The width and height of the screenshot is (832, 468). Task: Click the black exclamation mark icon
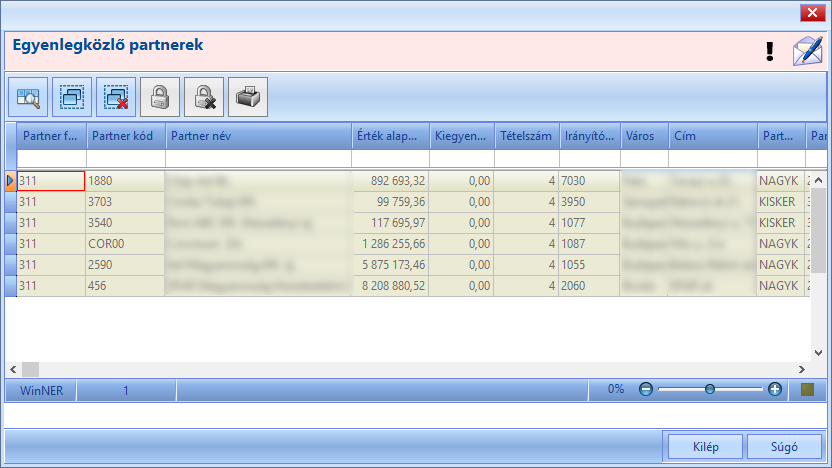pos(770,51)
